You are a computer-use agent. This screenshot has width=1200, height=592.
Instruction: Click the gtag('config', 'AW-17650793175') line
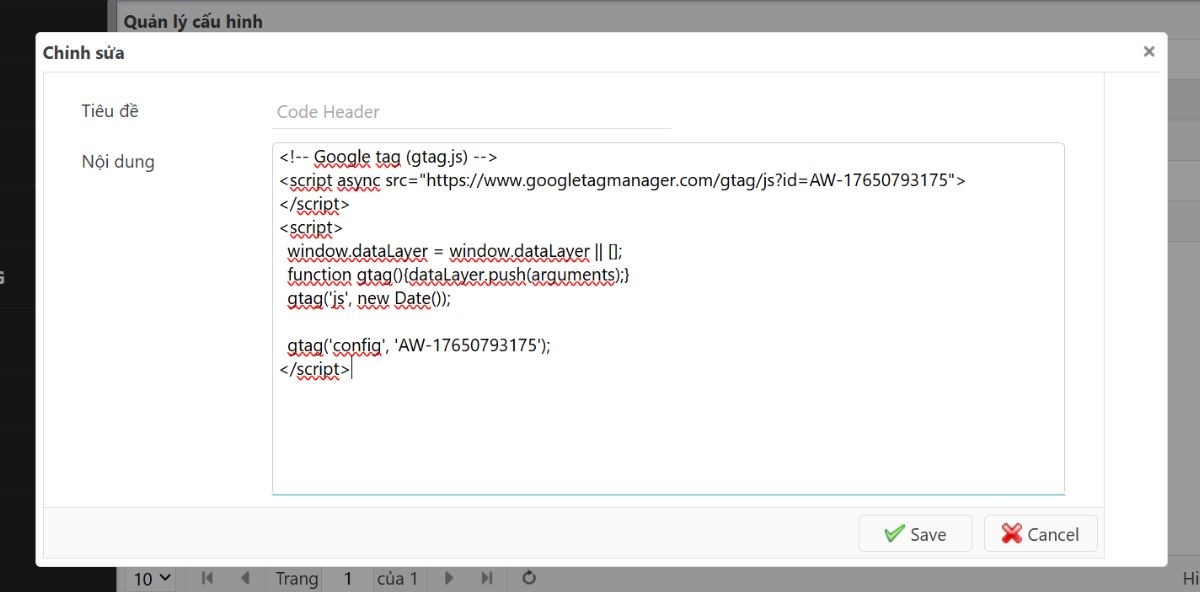[x=419, y=345]
